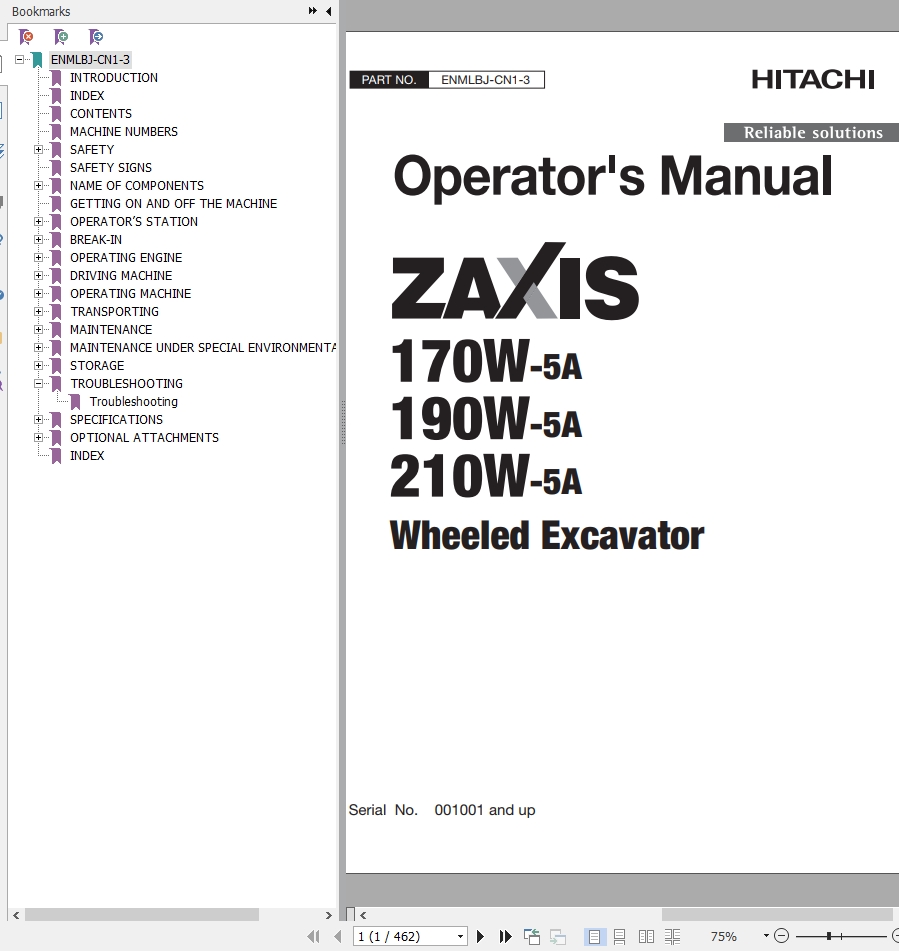The height and width of the screenshot is (951, 899).
Task: Open the last INDEX bookmark after OPTIONAL ATTACHMENTS
Action: point(87,455)
